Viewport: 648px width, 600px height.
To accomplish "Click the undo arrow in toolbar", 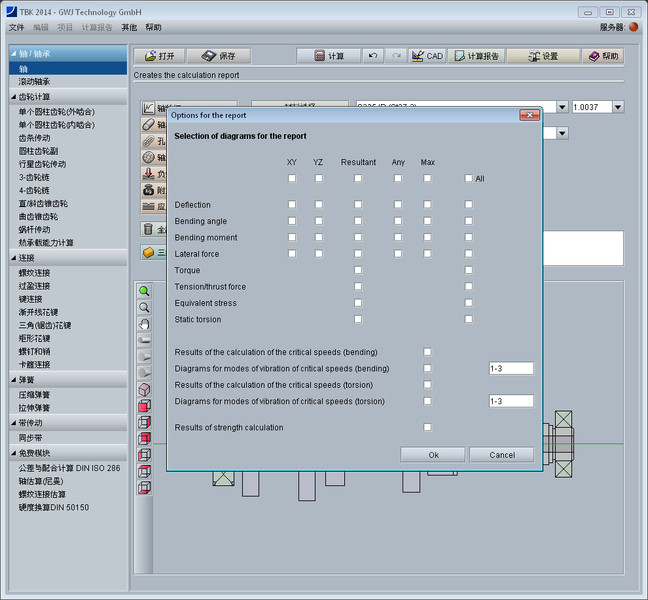I will point(373,56).
